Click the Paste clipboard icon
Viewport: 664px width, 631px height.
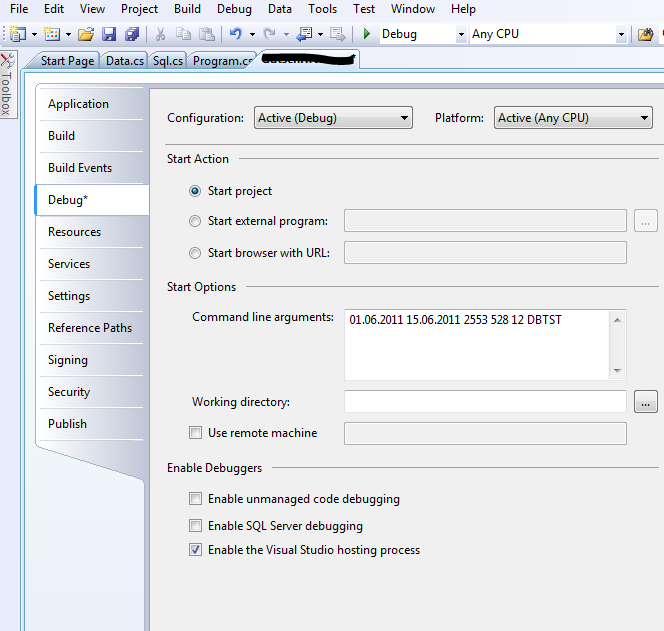[207, 34]
